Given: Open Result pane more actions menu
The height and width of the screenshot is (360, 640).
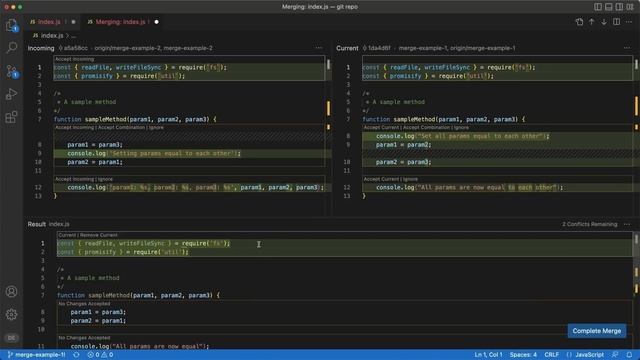Looking at the screenshot, I should point(627,224).
